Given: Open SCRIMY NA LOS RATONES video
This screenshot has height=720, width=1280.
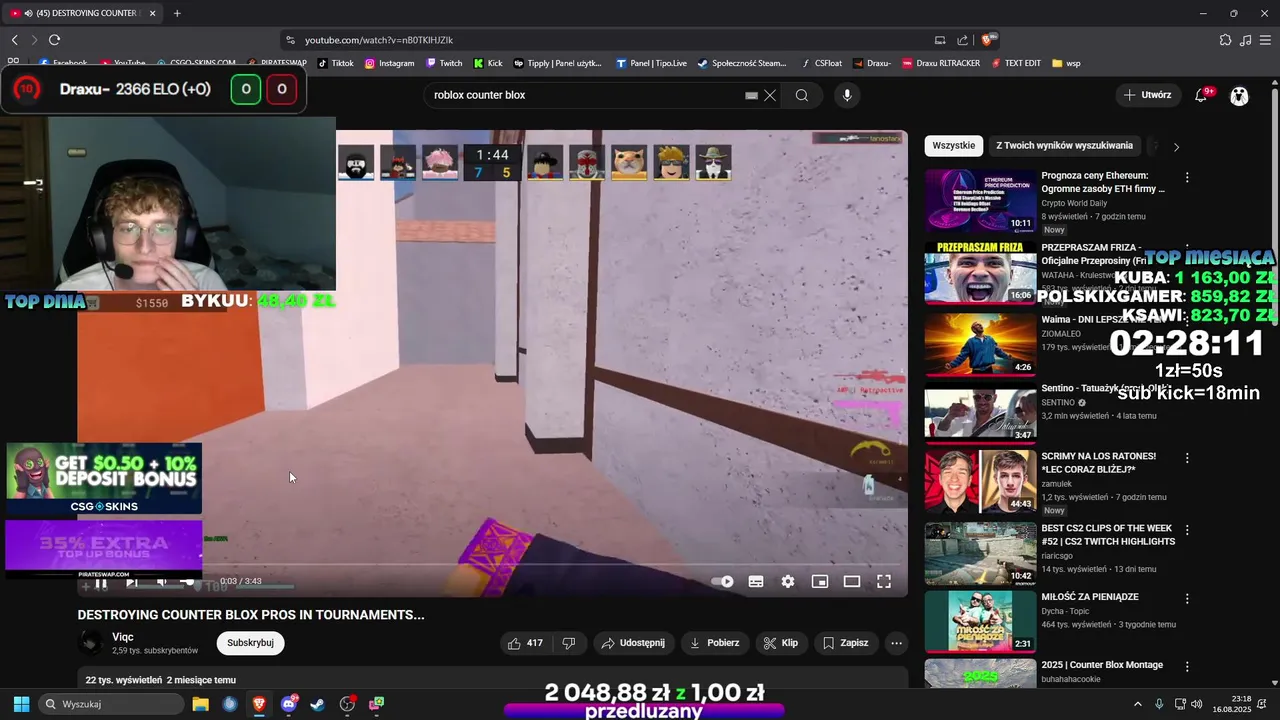Looking at the screenshot, I should 980,482.
